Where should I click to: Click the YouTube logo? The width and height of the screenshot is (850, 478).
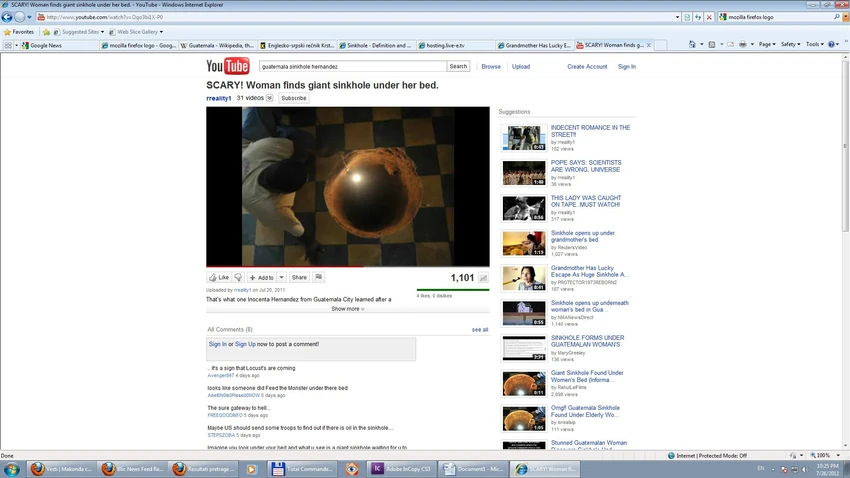click(x=228, y=66)
